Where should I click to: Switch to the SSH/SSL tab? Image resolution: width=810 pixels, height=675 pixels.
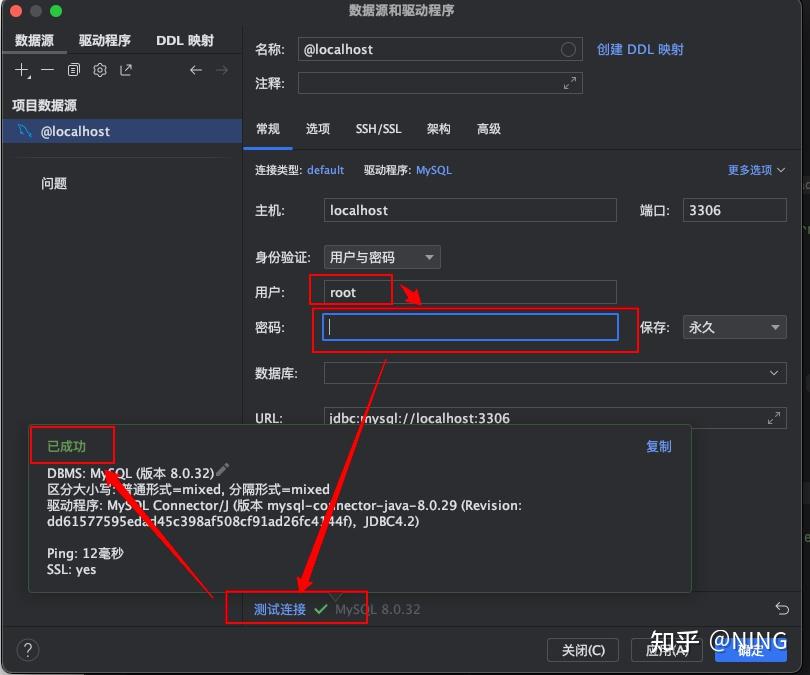pyautogui.click(x=378, y=128)
